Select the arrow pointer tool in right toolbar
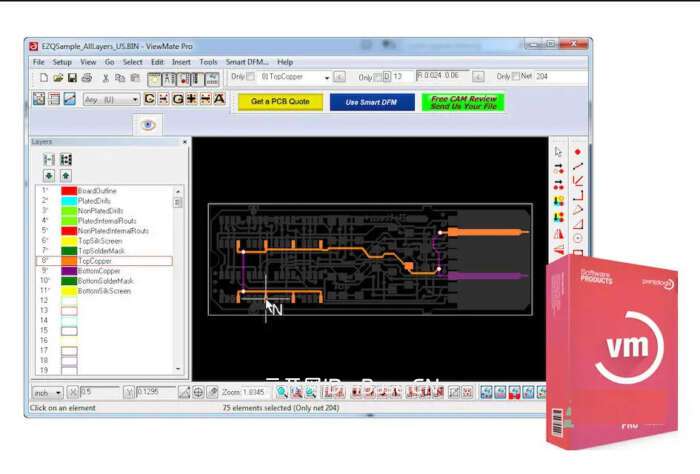The image size is (700, 474). 558,152
